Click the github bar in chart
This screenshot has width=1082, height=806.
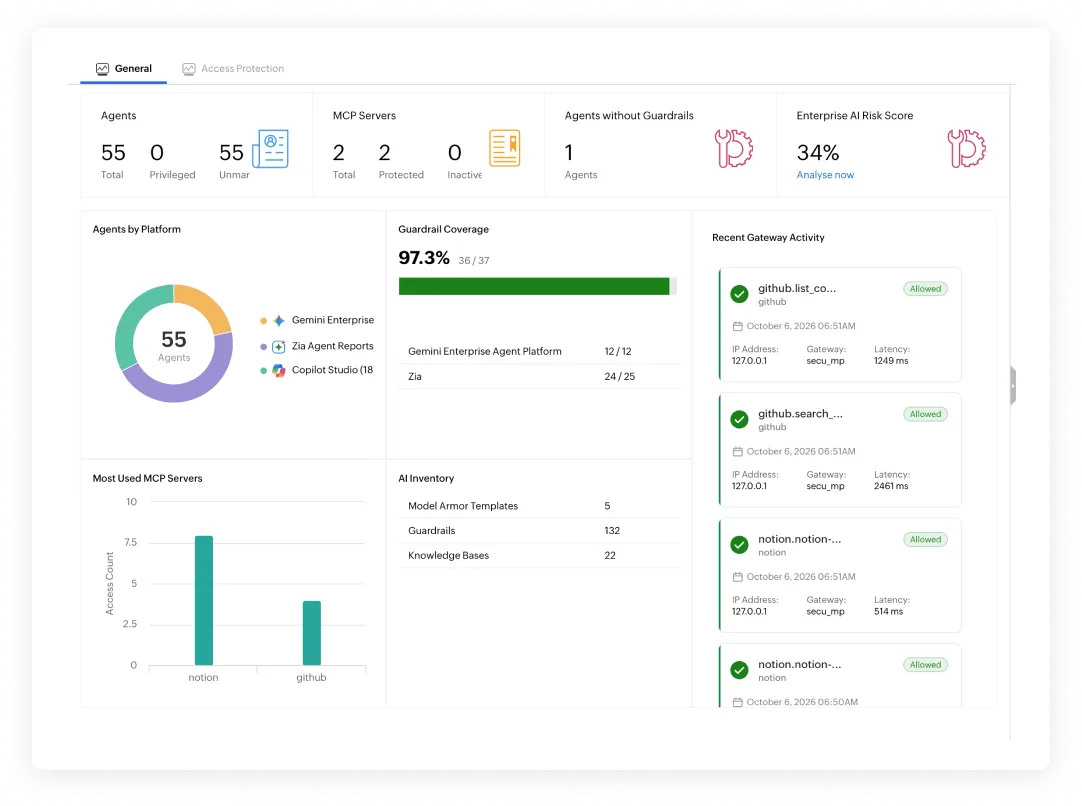[x=312, y=633]
